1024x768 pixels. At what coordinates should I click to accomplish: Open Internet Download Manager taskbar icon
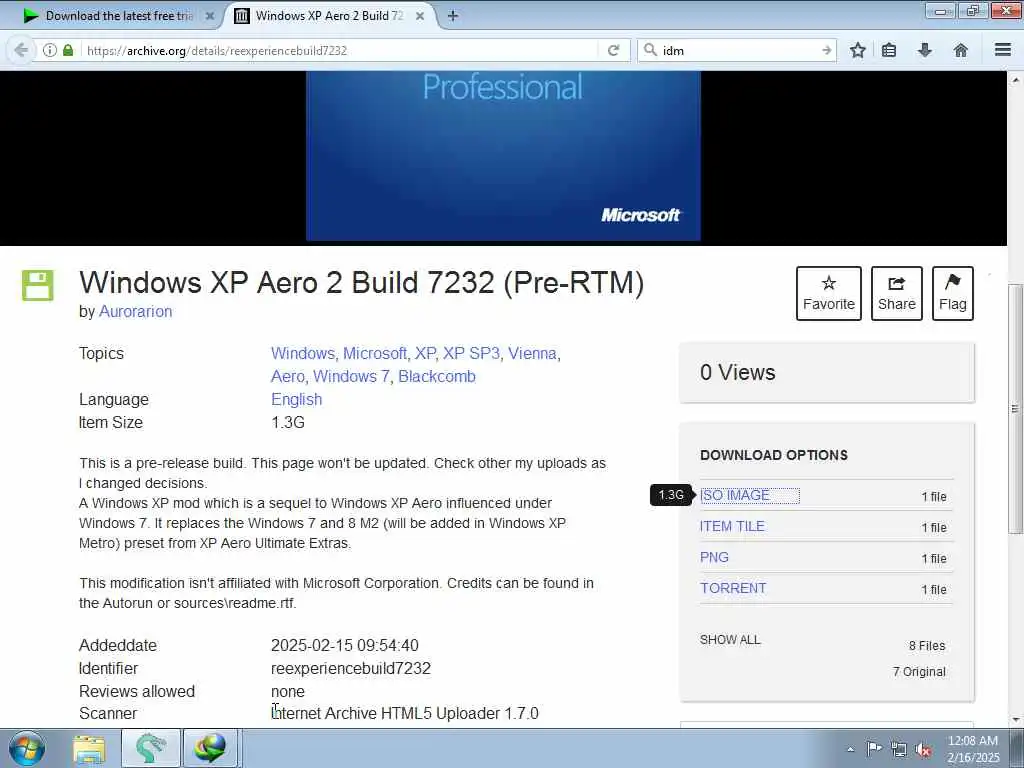210,748
